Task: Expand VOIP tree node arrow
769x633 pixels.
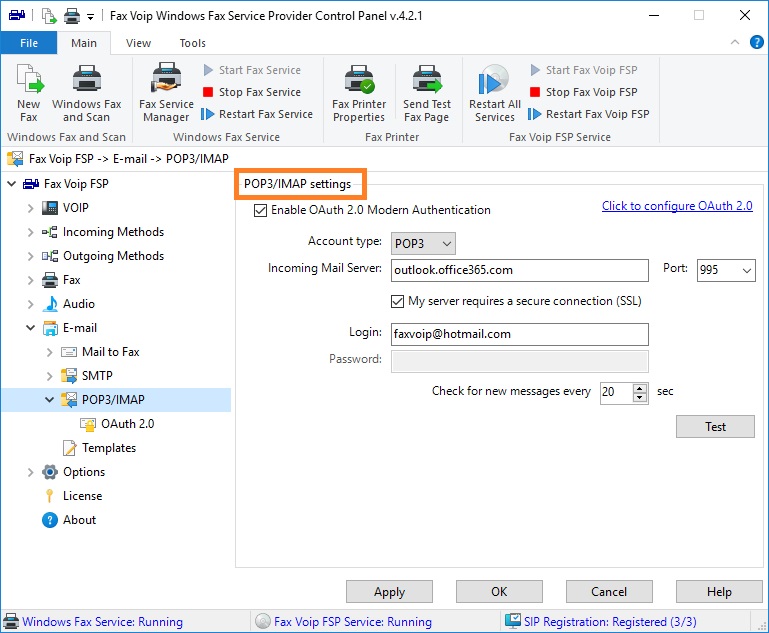Action: (30, 208)
